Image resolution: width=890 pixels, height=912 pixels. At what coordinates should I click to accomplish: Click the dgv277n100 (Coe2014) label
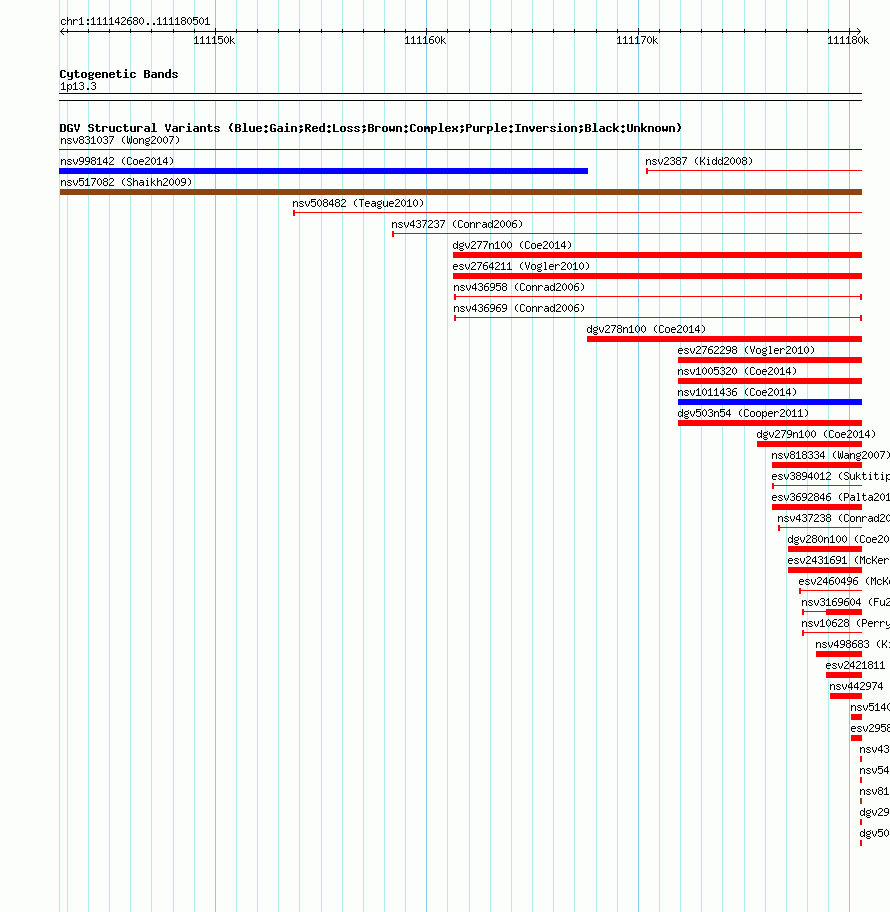(x=512, y=245)
